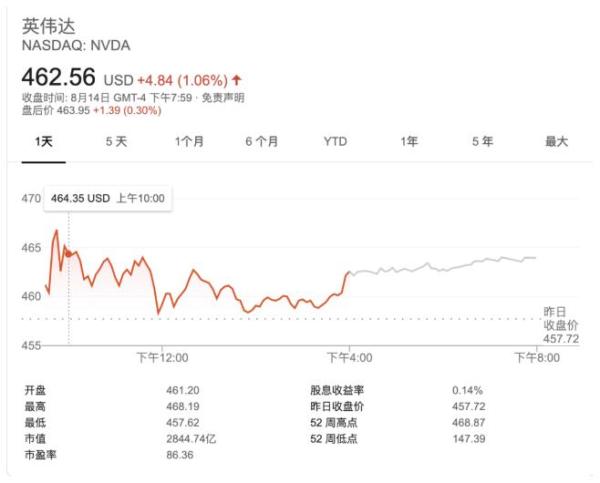The width and height of the screenshot is (600, 483).
Task: Click the red up arrow beside price change
Action: point(237,79)
